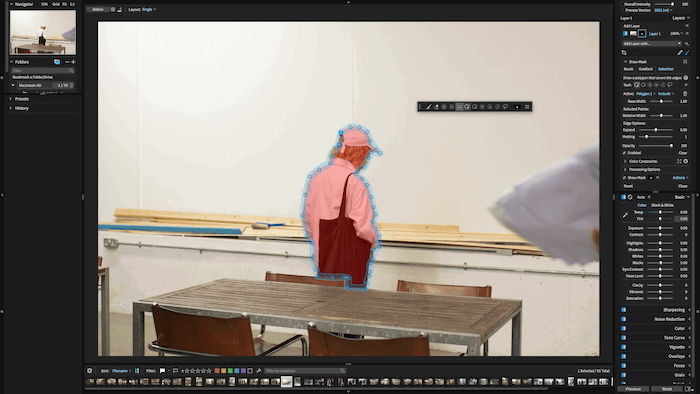Open filmstrip settings gear icon
The image size is (700, 394).
(90, 370)
